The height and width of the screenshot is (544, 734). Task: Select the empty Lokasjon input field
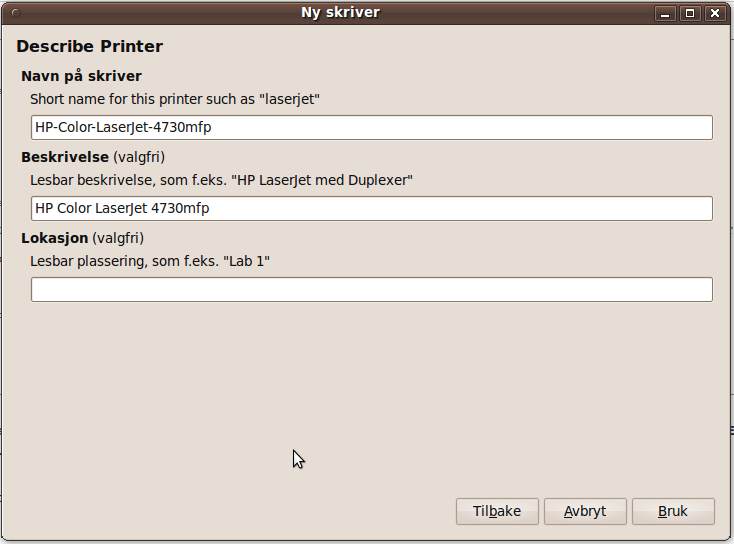pos(371,290)
